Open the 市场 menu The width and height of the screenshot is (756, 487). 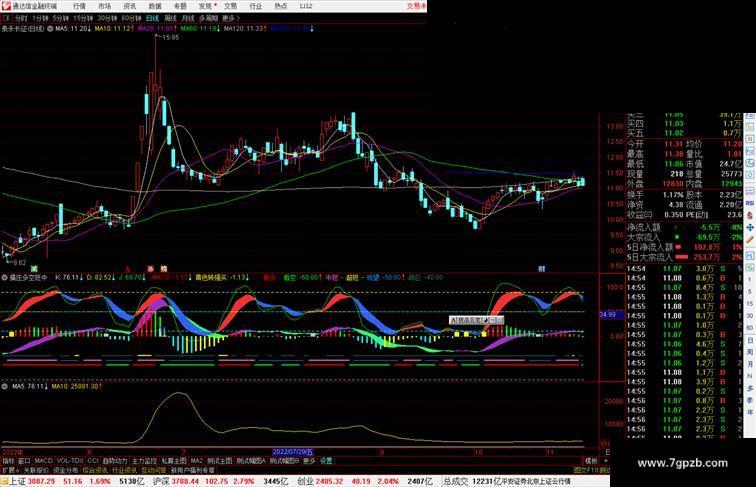point(105,6)
